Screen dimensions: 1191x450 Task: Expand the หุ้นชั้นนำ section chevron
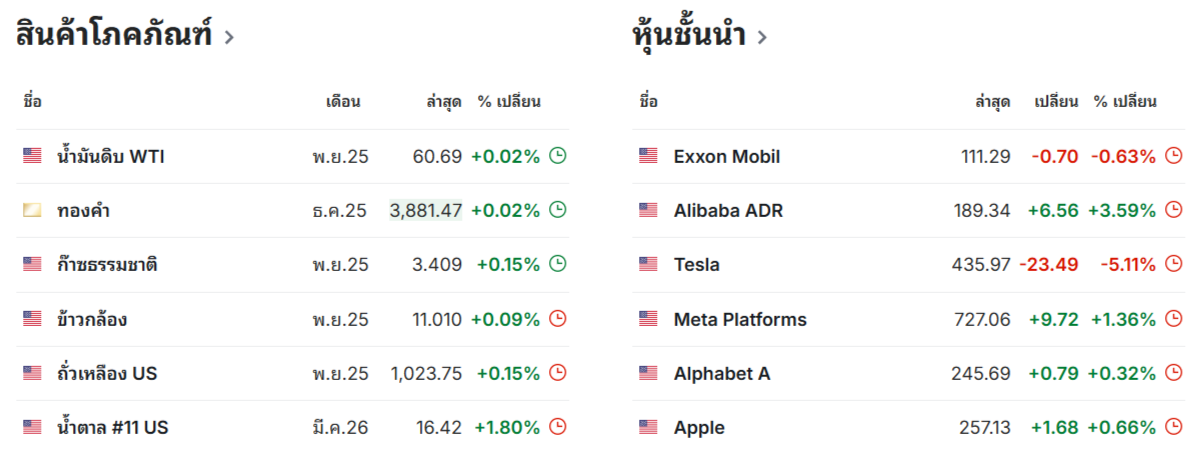762,38
